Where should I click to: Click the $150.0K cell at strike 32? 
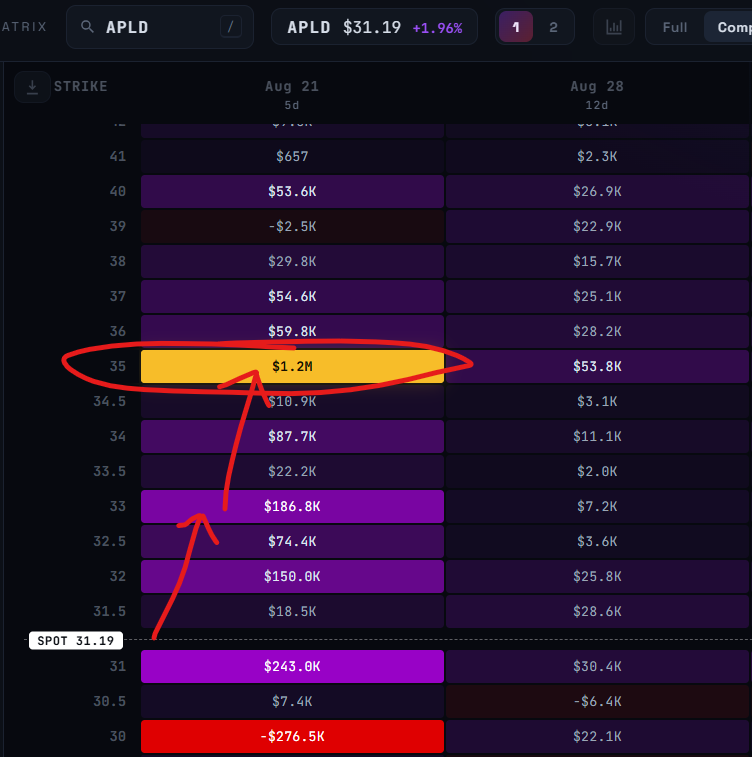click(292, 576)
